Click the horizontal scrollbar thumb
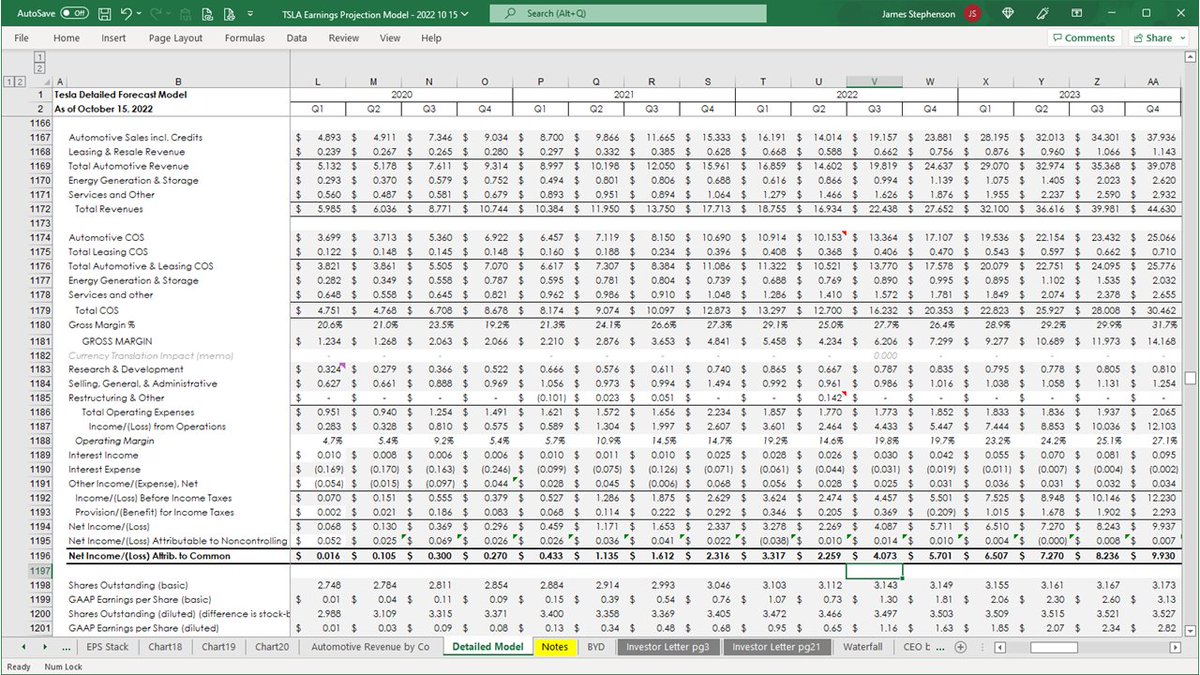The image size is (1200, 675). [1054, 647]
